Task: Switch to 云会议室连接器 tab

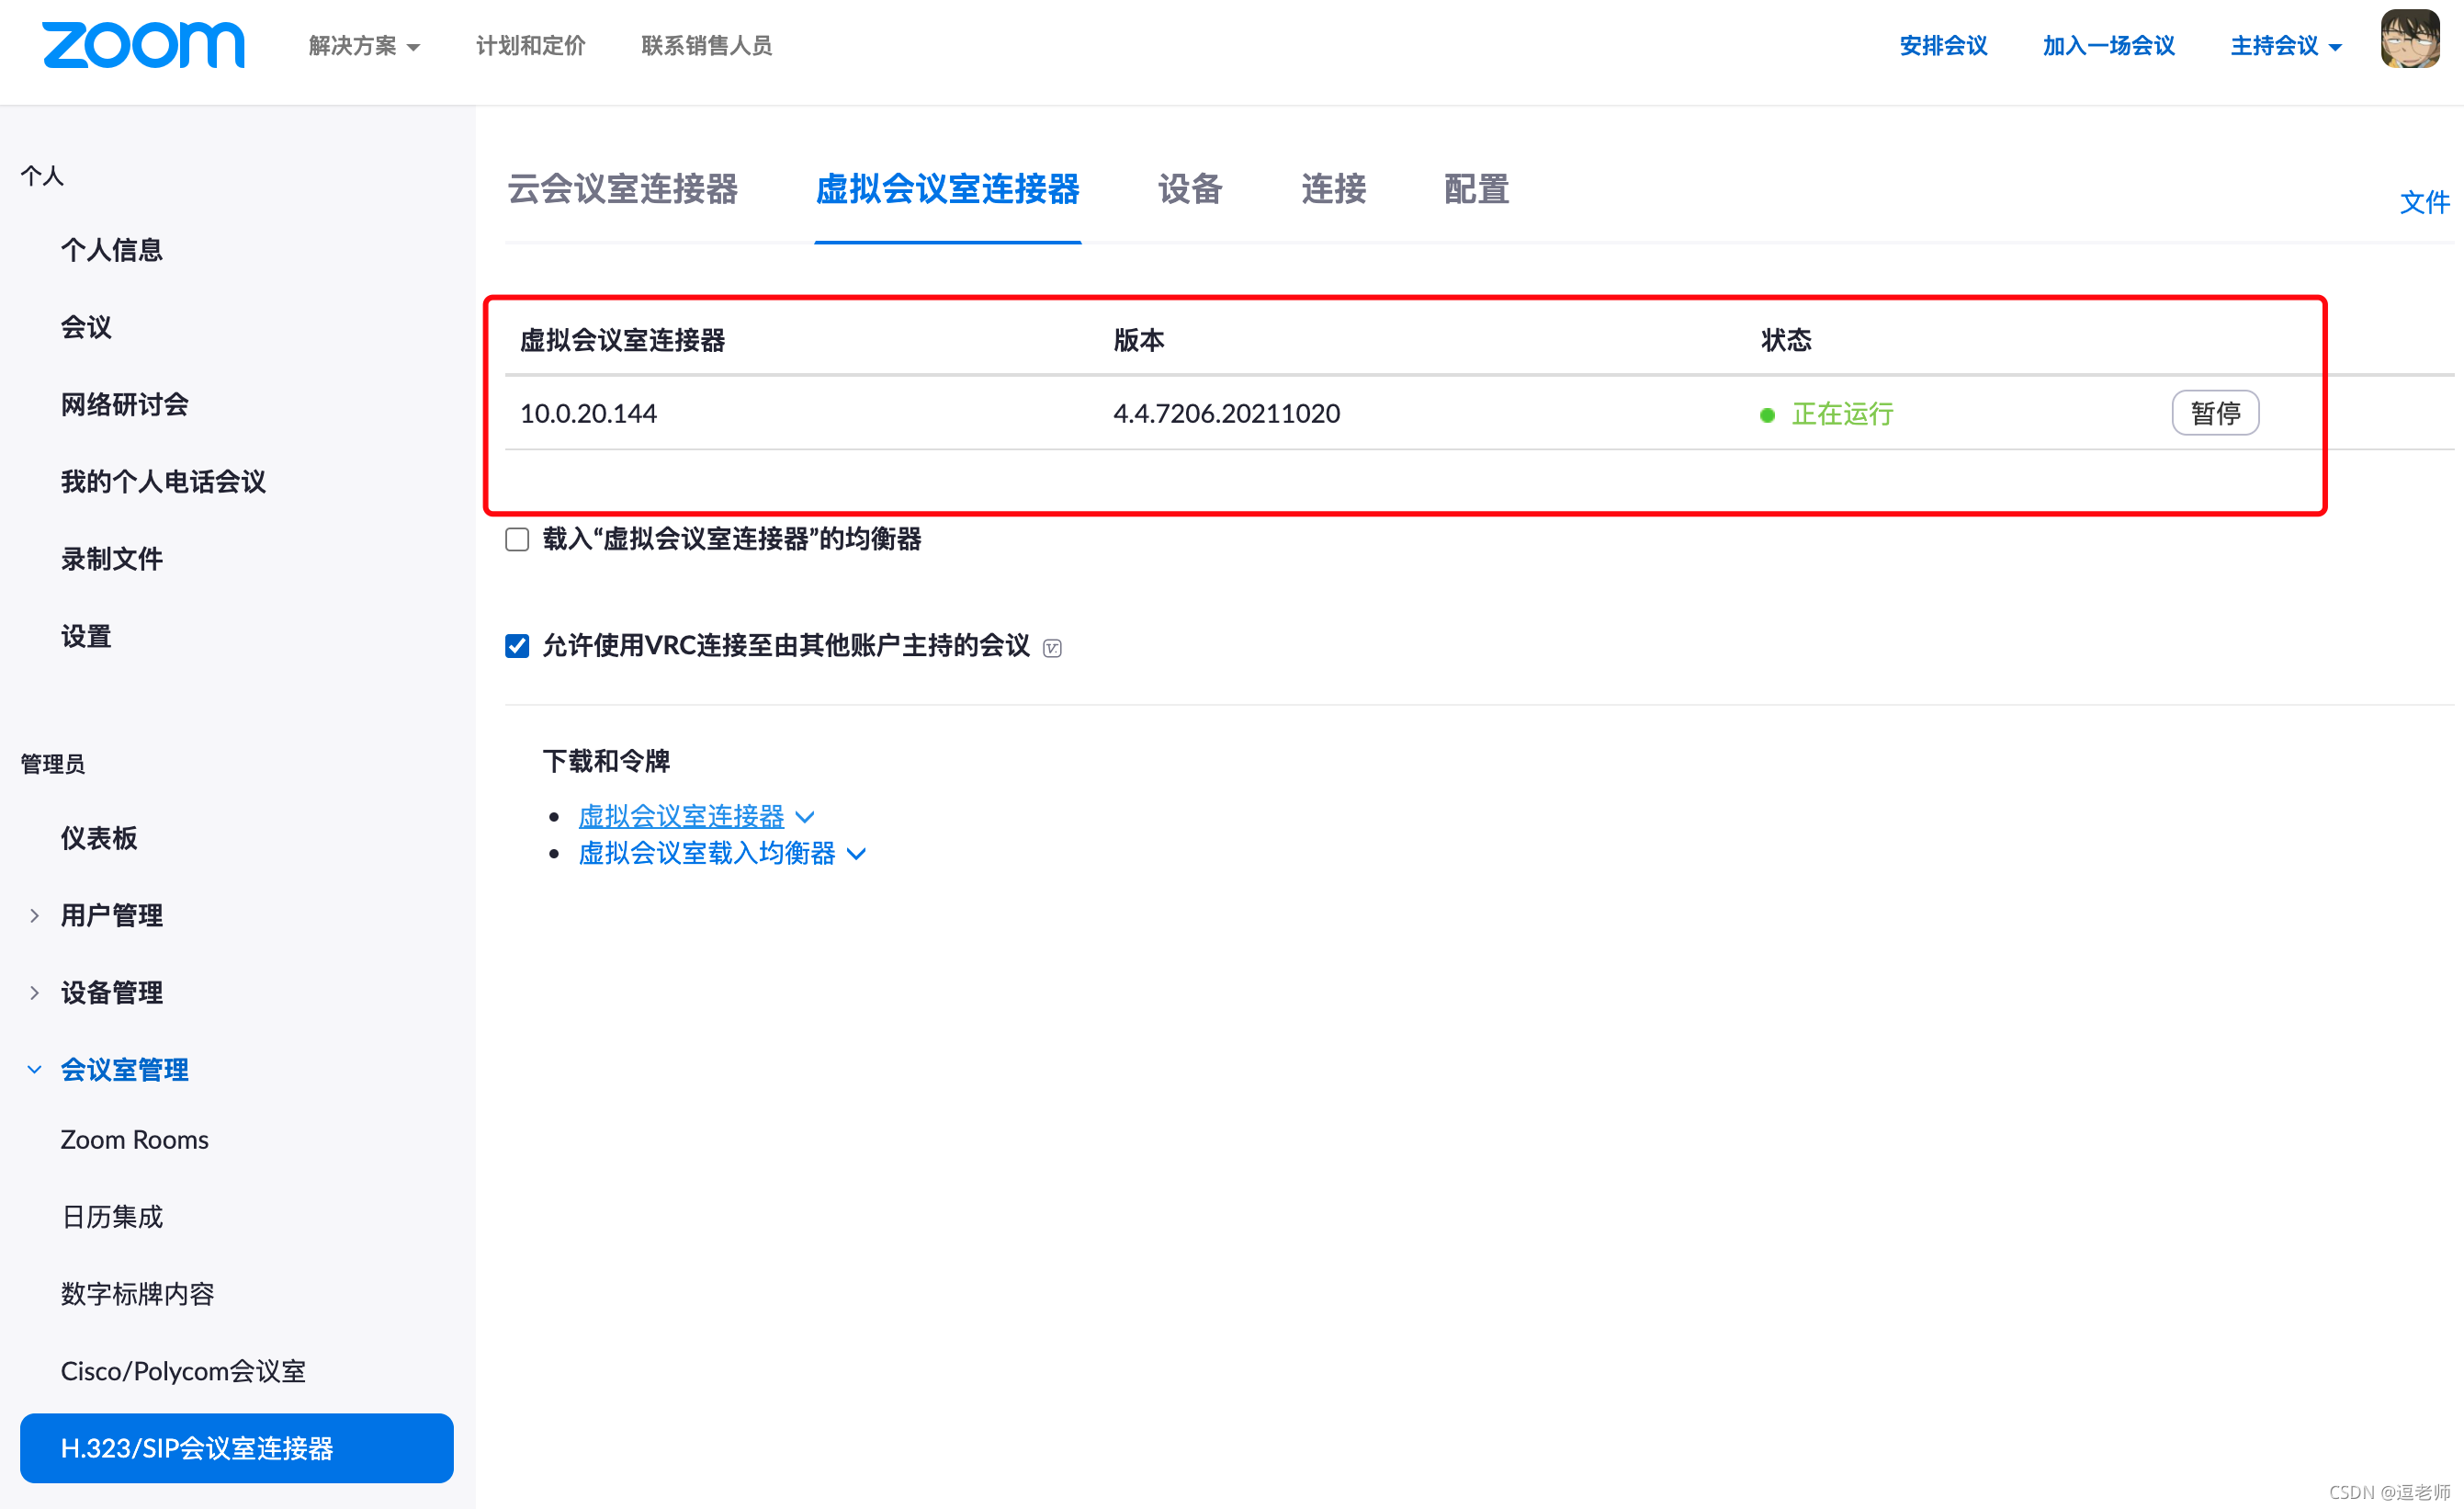Action: pyautogui.click(x=622, y=189)
